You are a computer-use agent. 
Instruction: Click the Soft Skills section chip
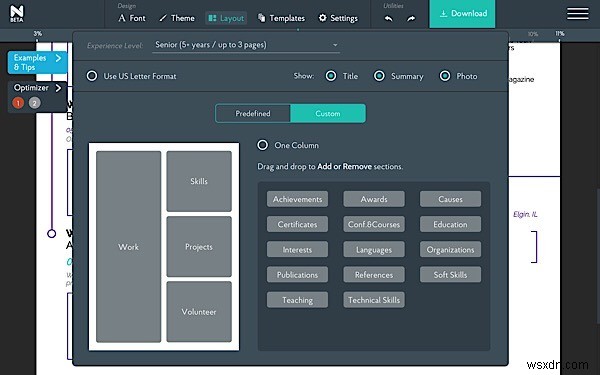tap(450, 275)
